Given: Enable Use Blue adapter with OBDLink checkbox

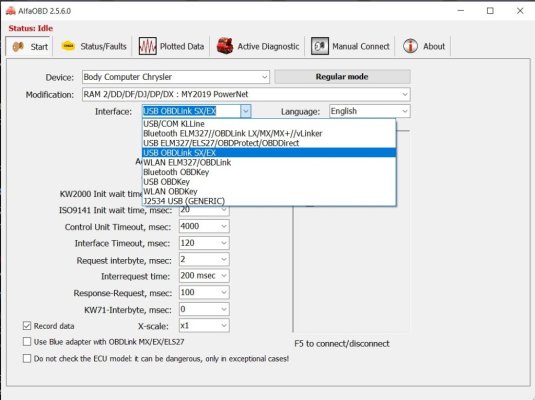Looking at the screenshot, I should coord(27,342).
